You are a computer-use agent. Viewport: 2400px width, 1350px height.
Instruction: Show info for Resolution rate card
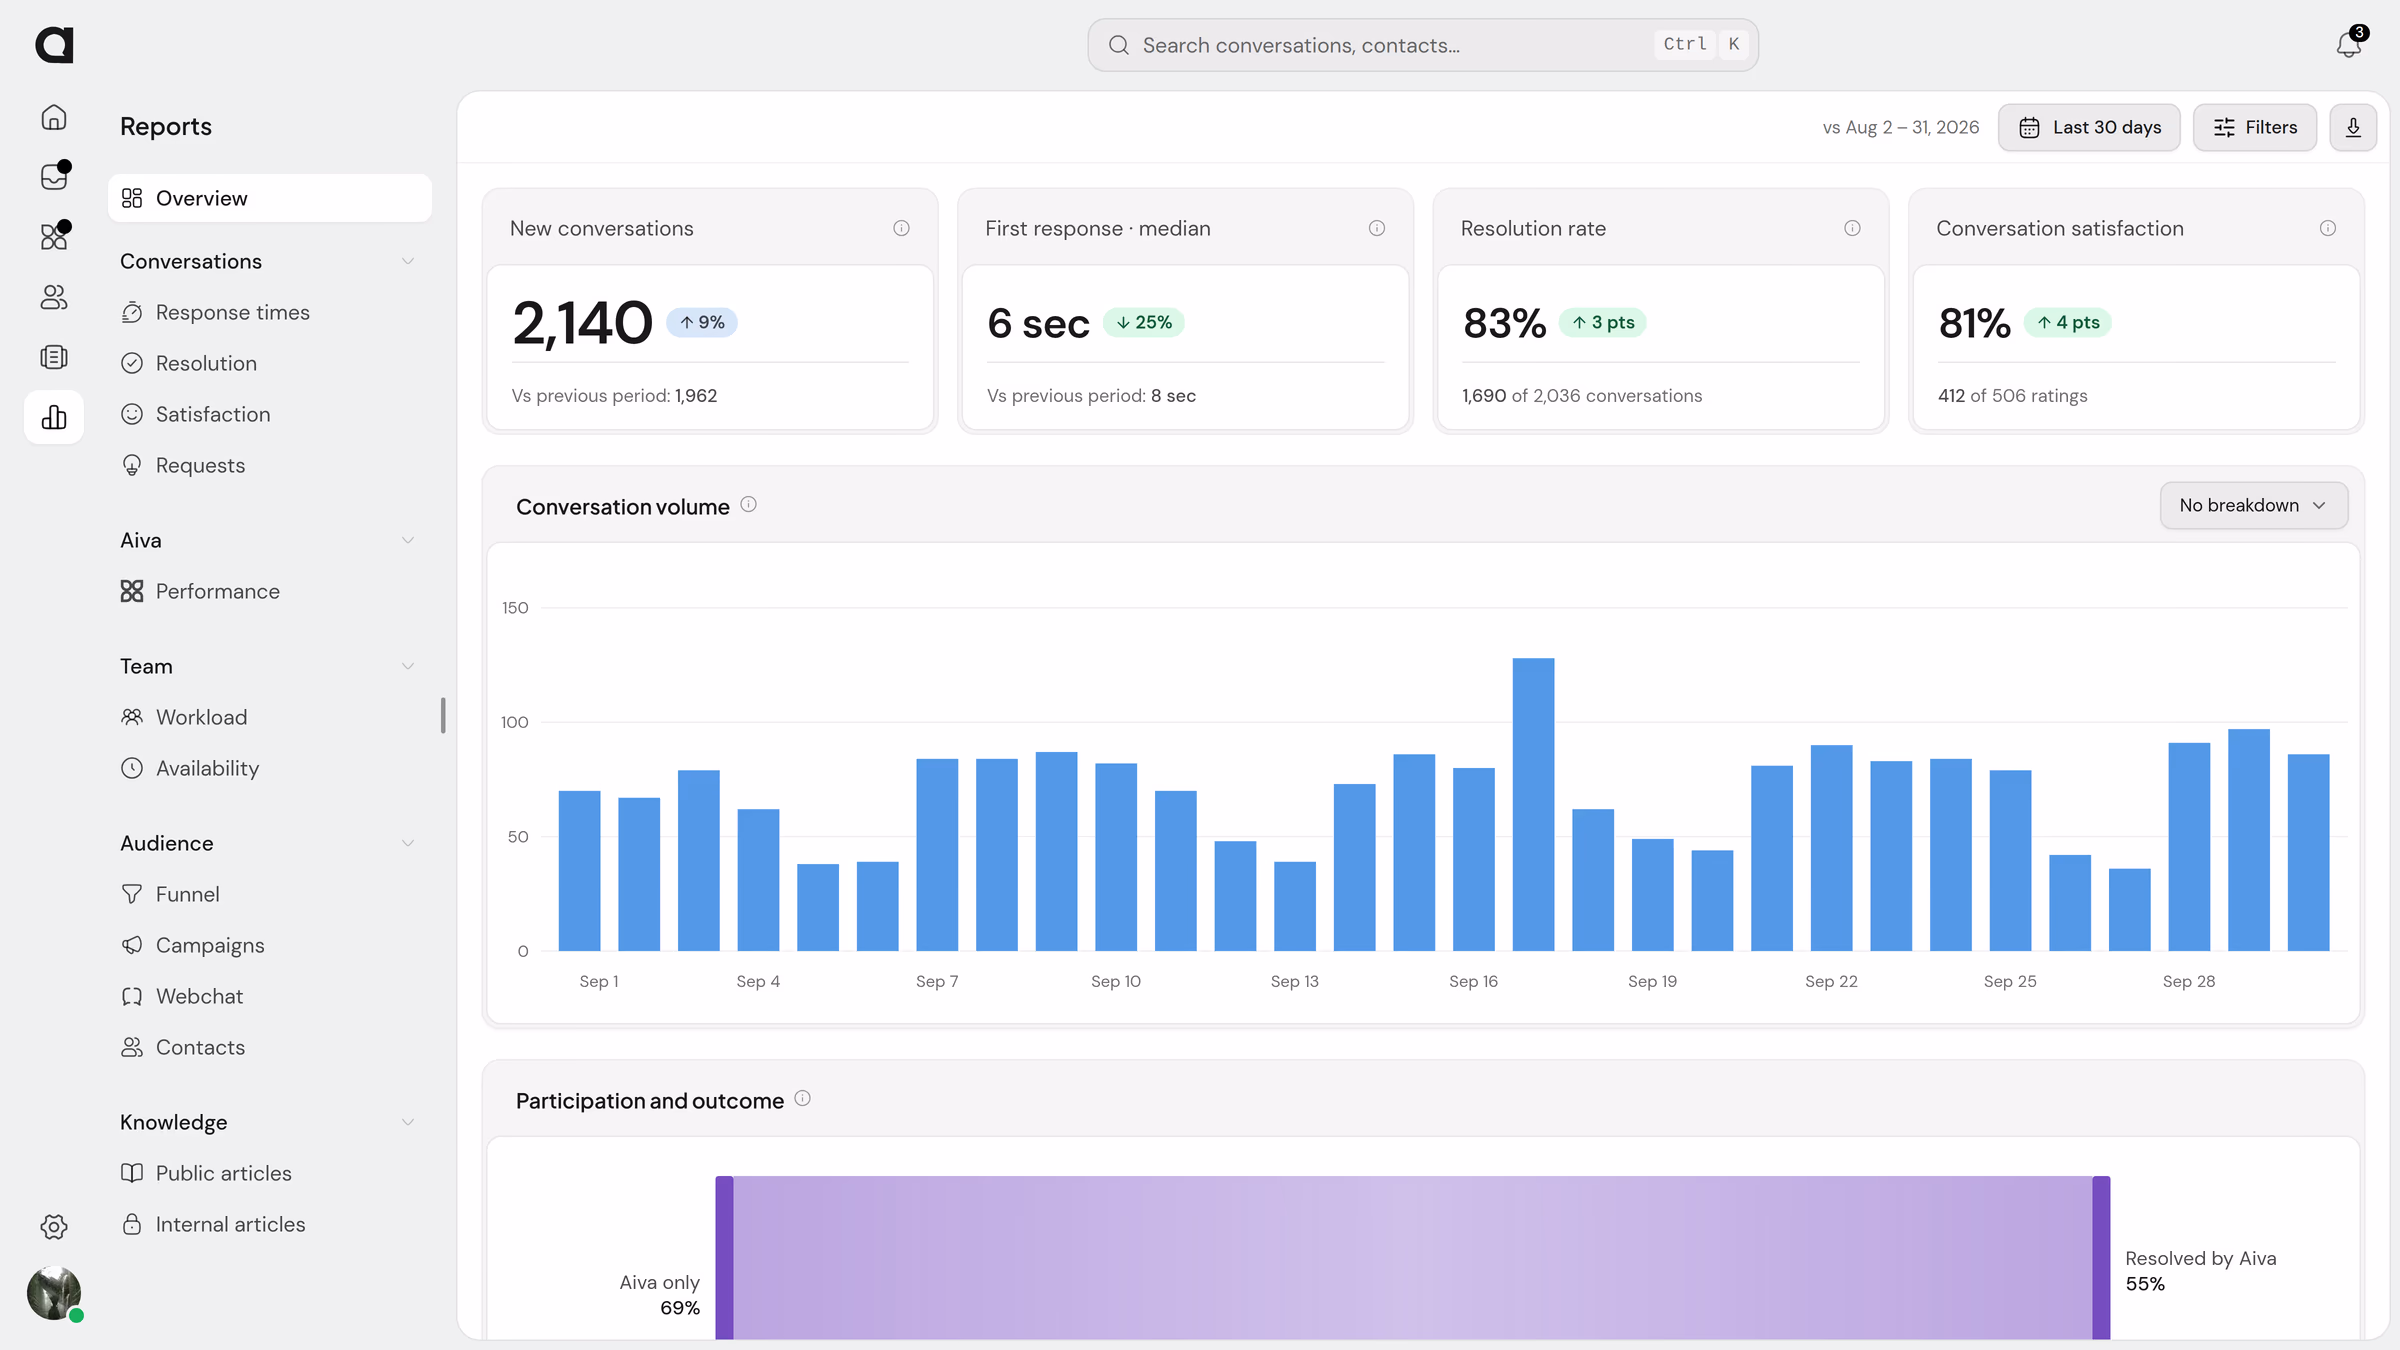(x=1852, y=228)
